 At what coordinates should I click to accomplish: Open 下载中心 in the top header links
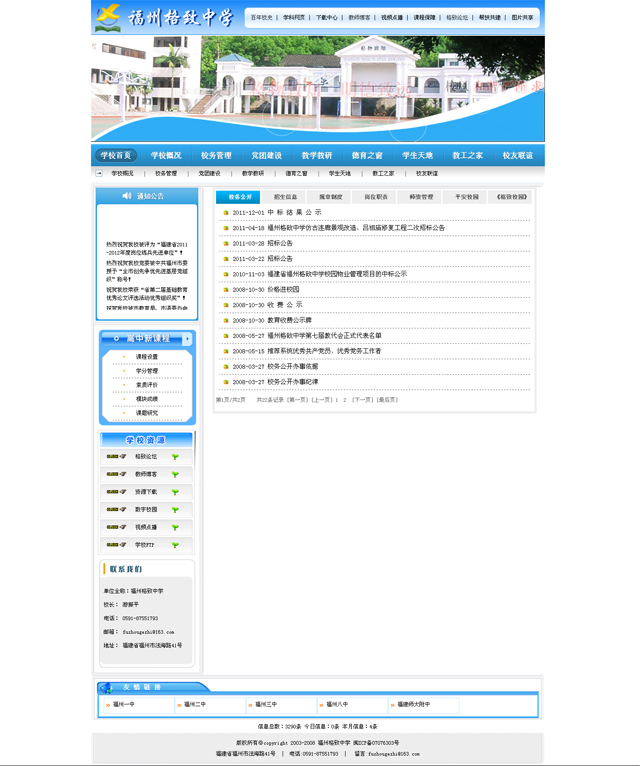pos(326,18)
